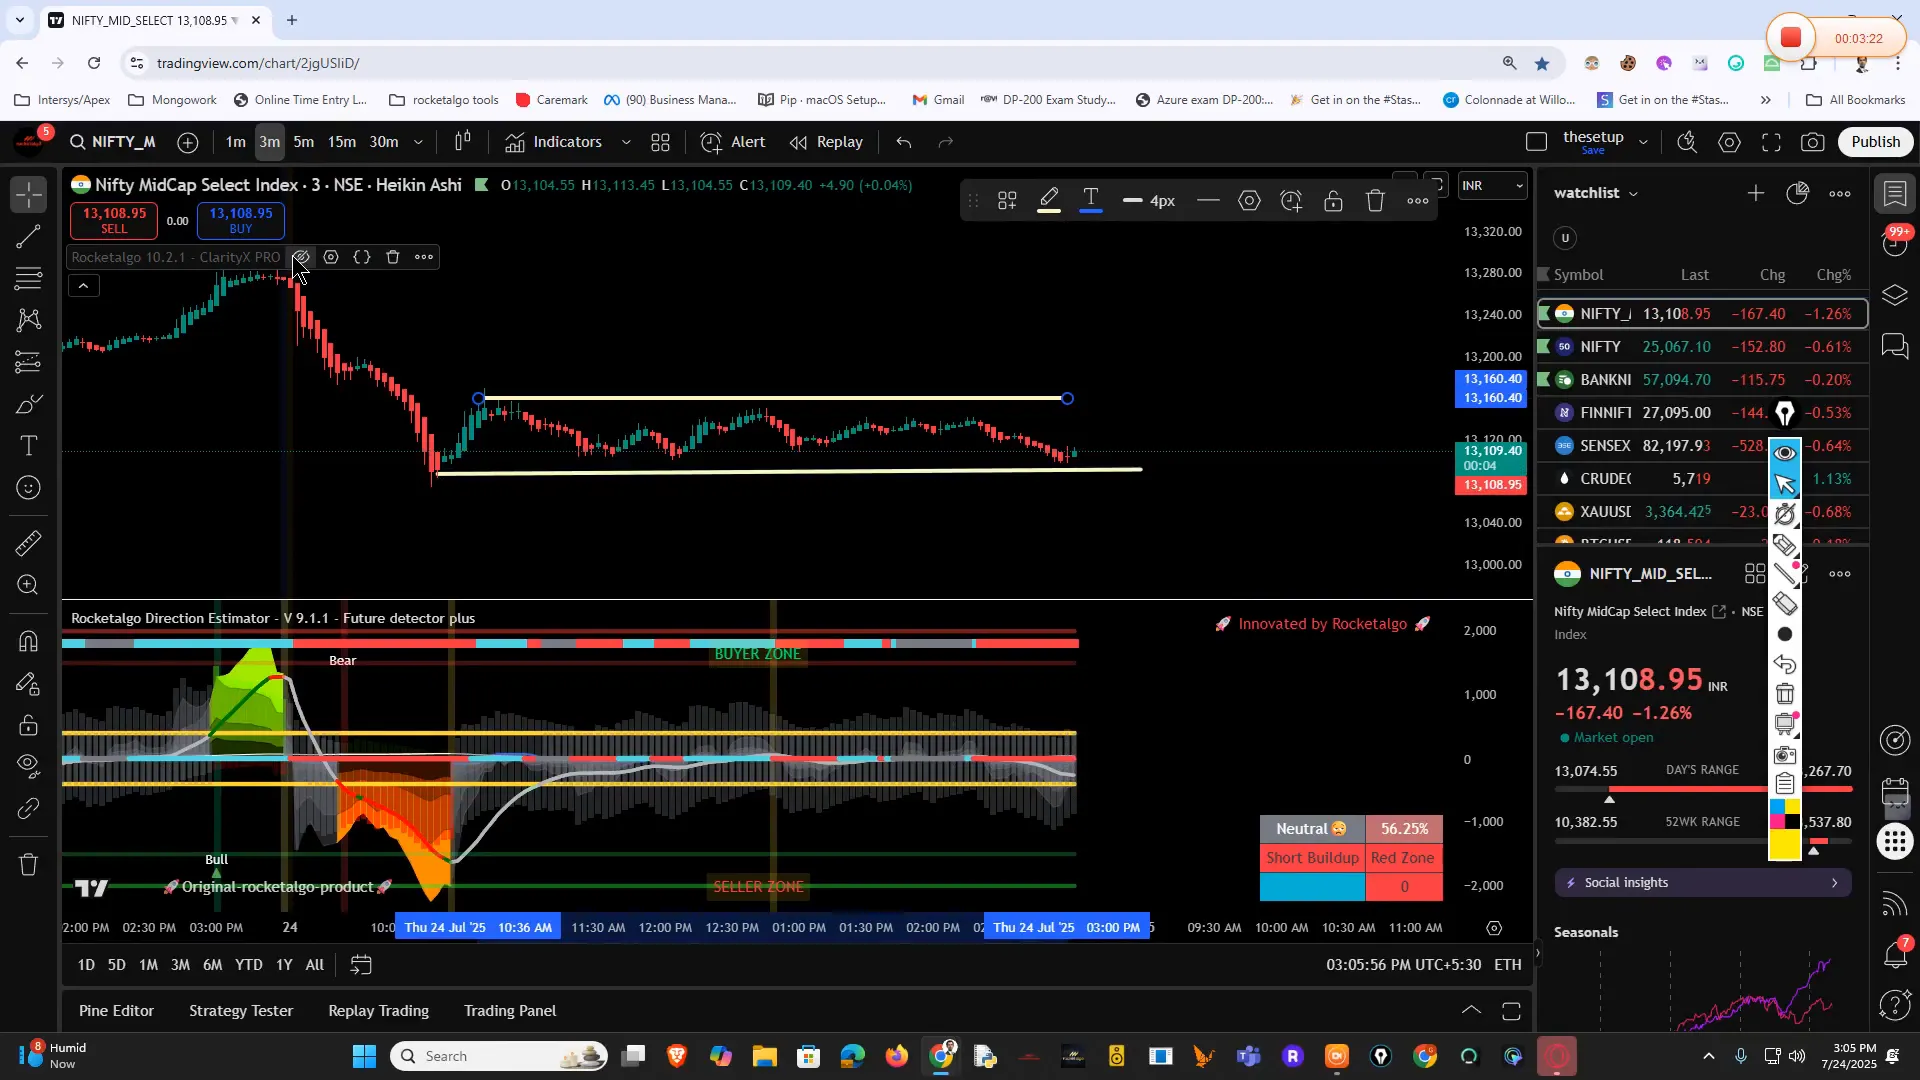Toggle hide all drawings eye icon
Image resolution: width=1920 pixels, height=1080 pixels.
click(29, 766)
